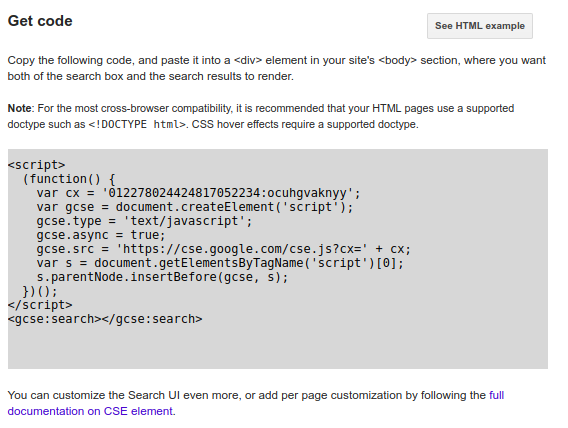Click the <!DOCTYPE html> inline code text
This screenshot has width=568, height=428.
[137, 124]
